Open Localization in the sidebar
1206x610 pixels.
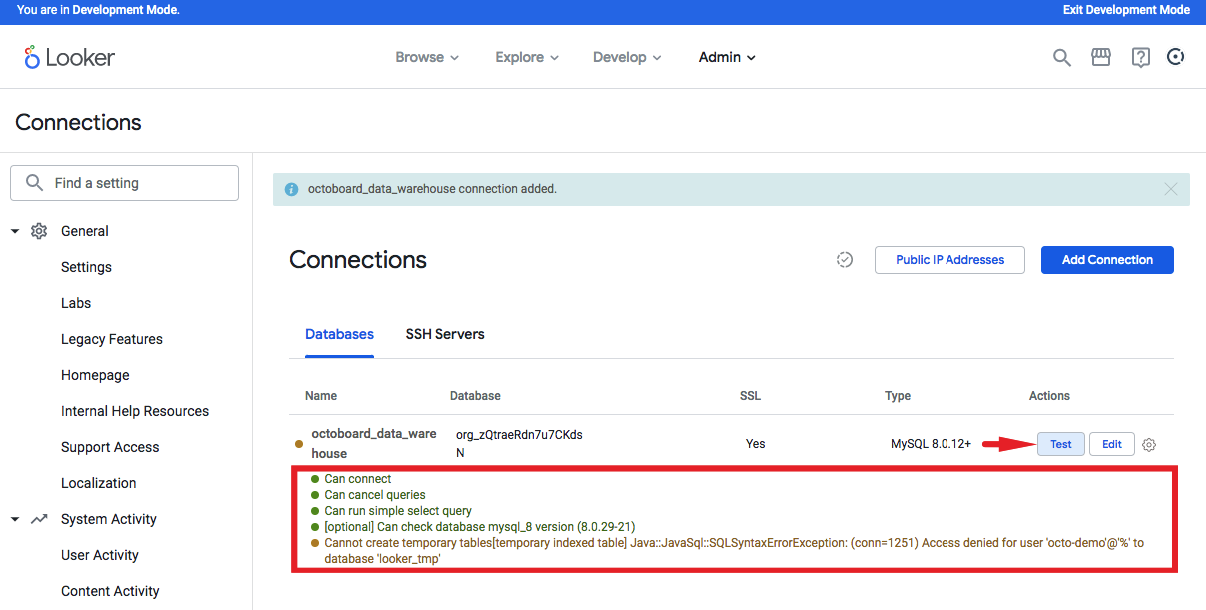click(x=99, y=483)
